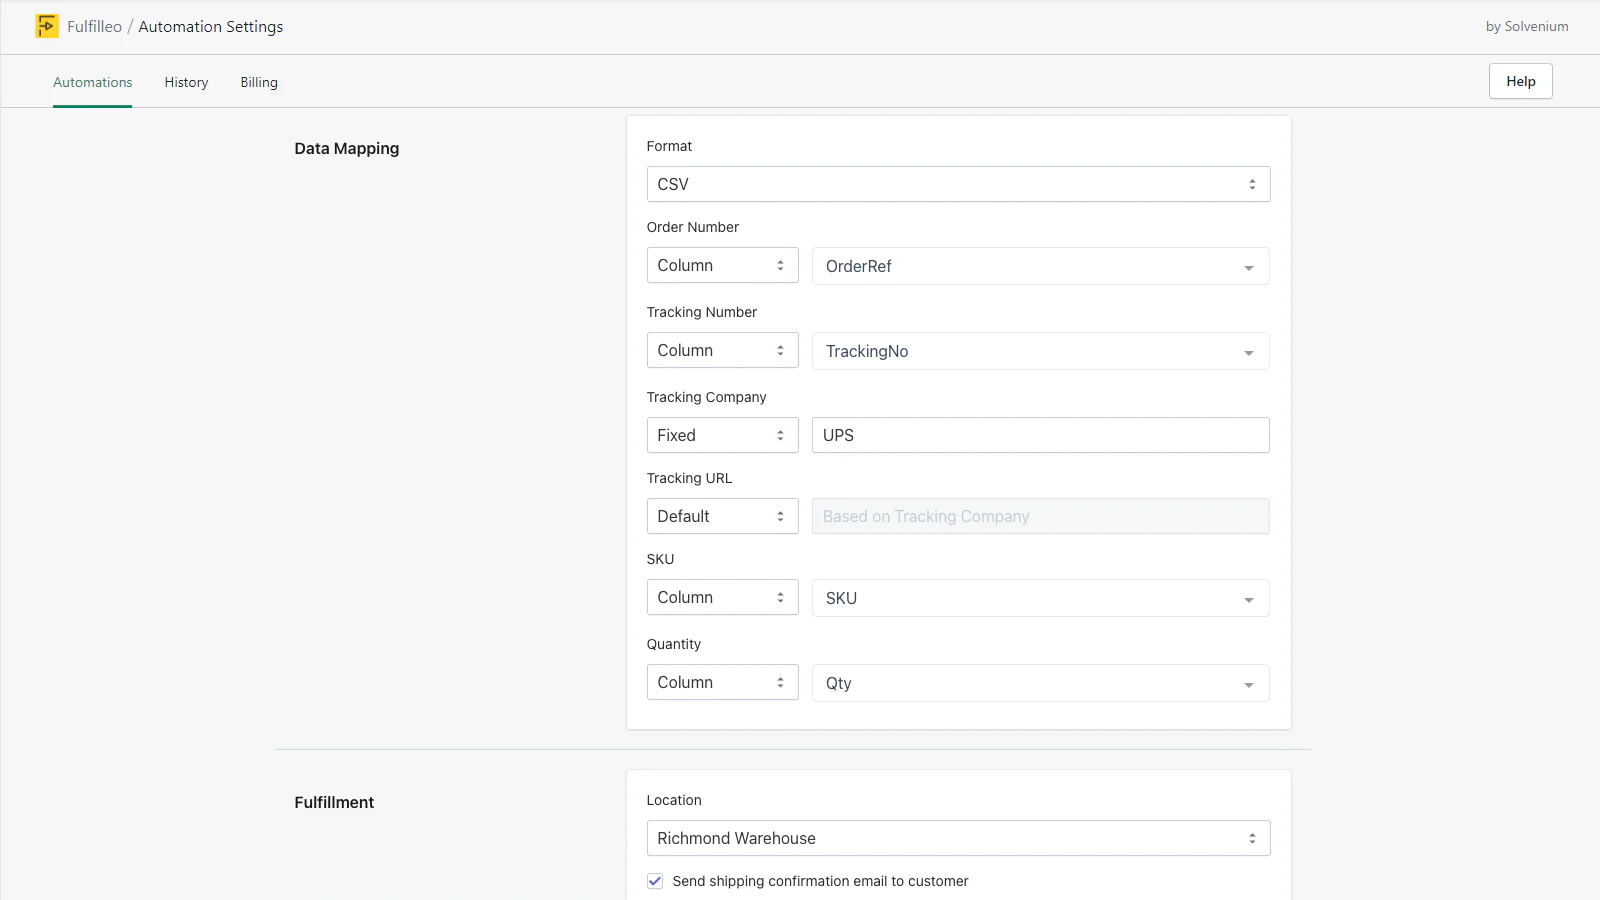Click the Fulfilleo breadcrumb link
The image size is (1600, 900).
pyautogui.click(x=94, y=26)
